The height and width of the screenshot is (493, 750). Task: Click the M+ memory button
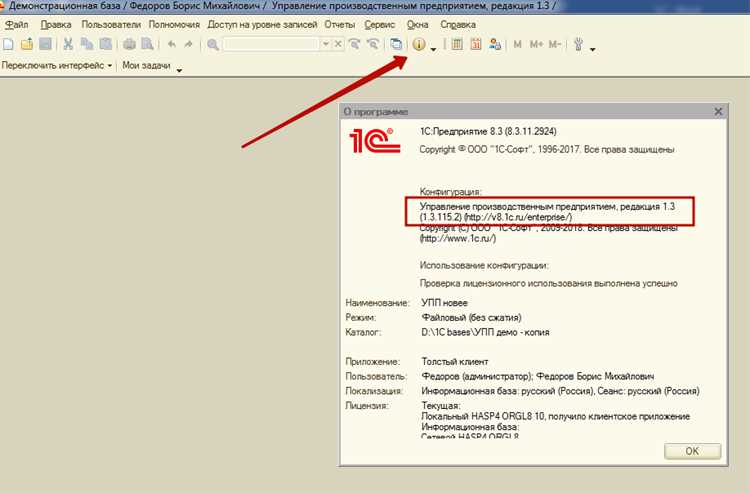536,44
